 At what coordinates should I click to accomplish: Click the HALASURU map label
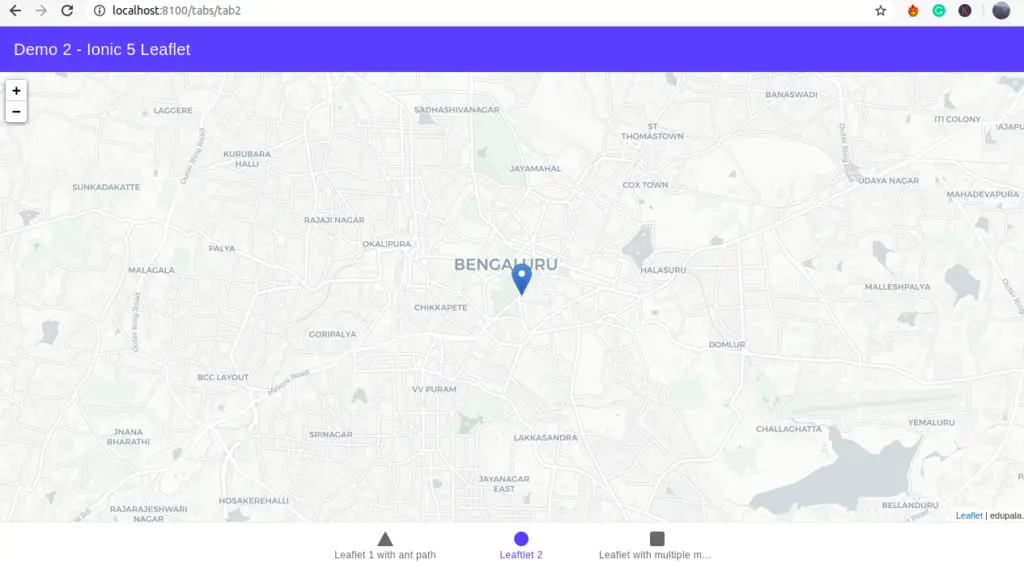663,270
